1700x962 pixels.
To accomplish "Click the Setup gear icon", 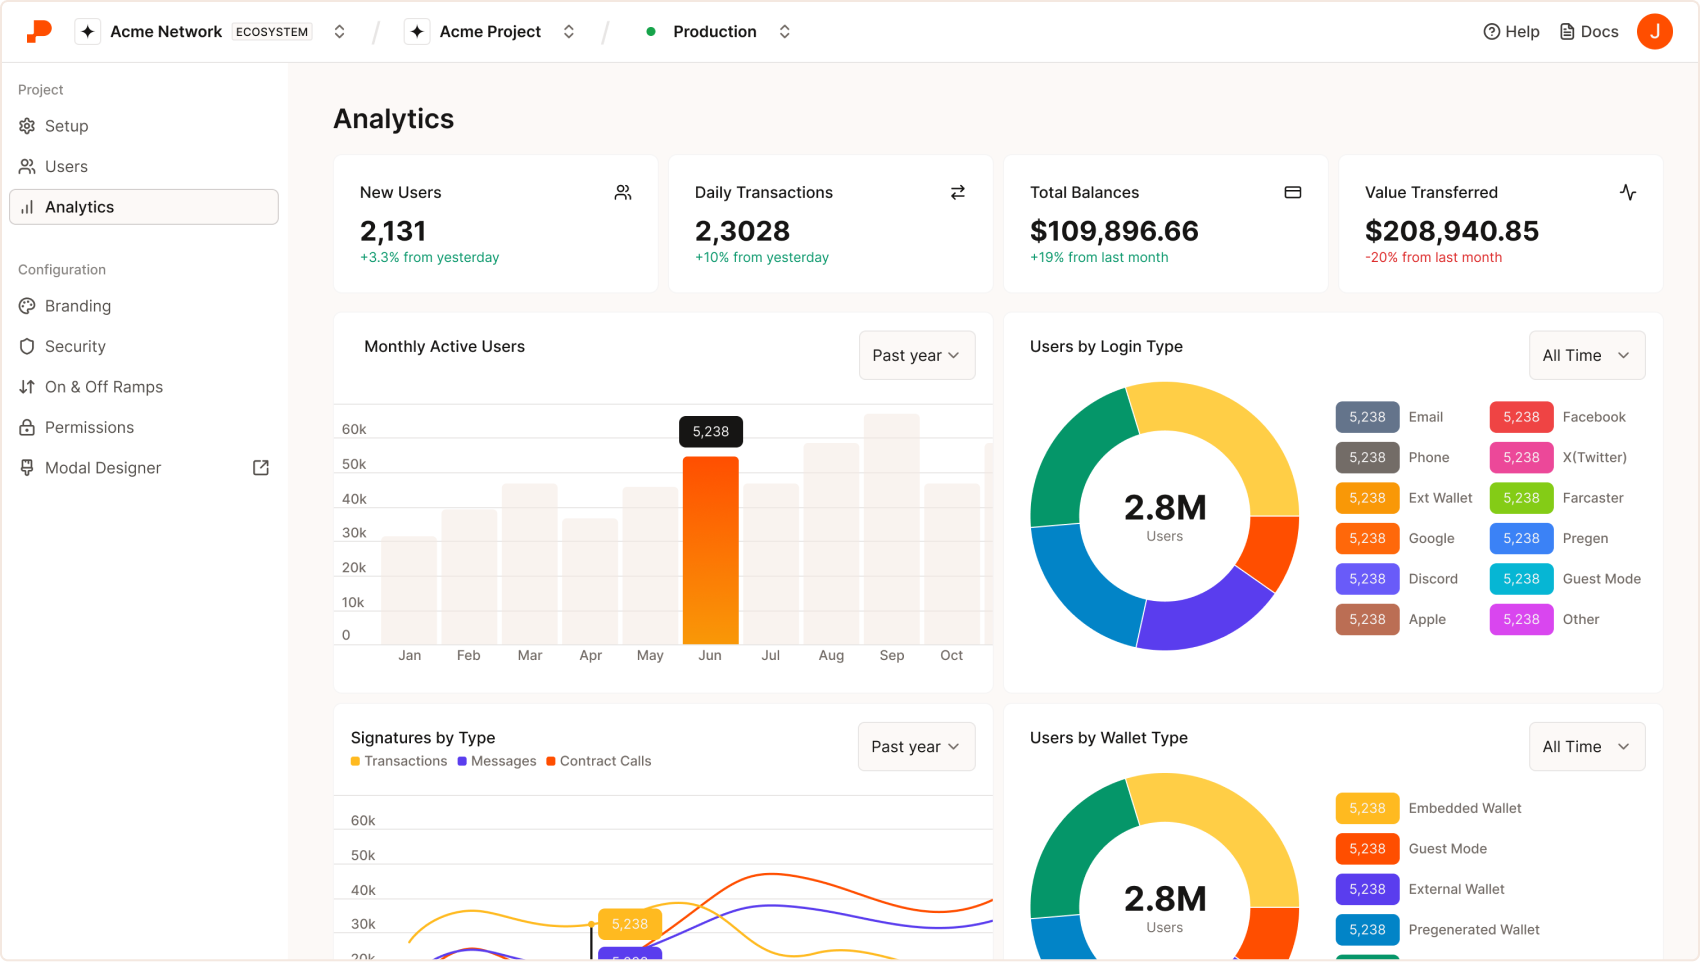I will [x=27, y=126].
